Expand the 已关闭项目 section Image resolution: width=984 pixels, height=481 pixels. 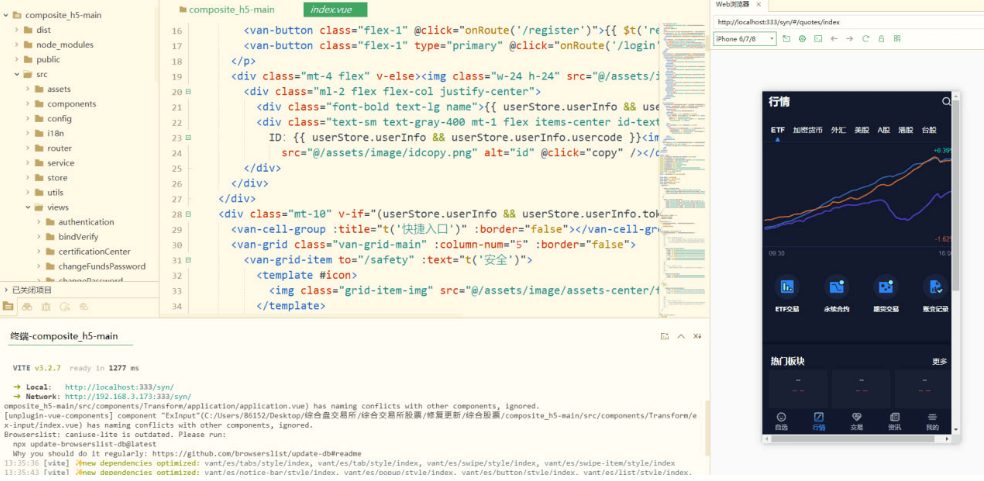click(x=5, y=289)
